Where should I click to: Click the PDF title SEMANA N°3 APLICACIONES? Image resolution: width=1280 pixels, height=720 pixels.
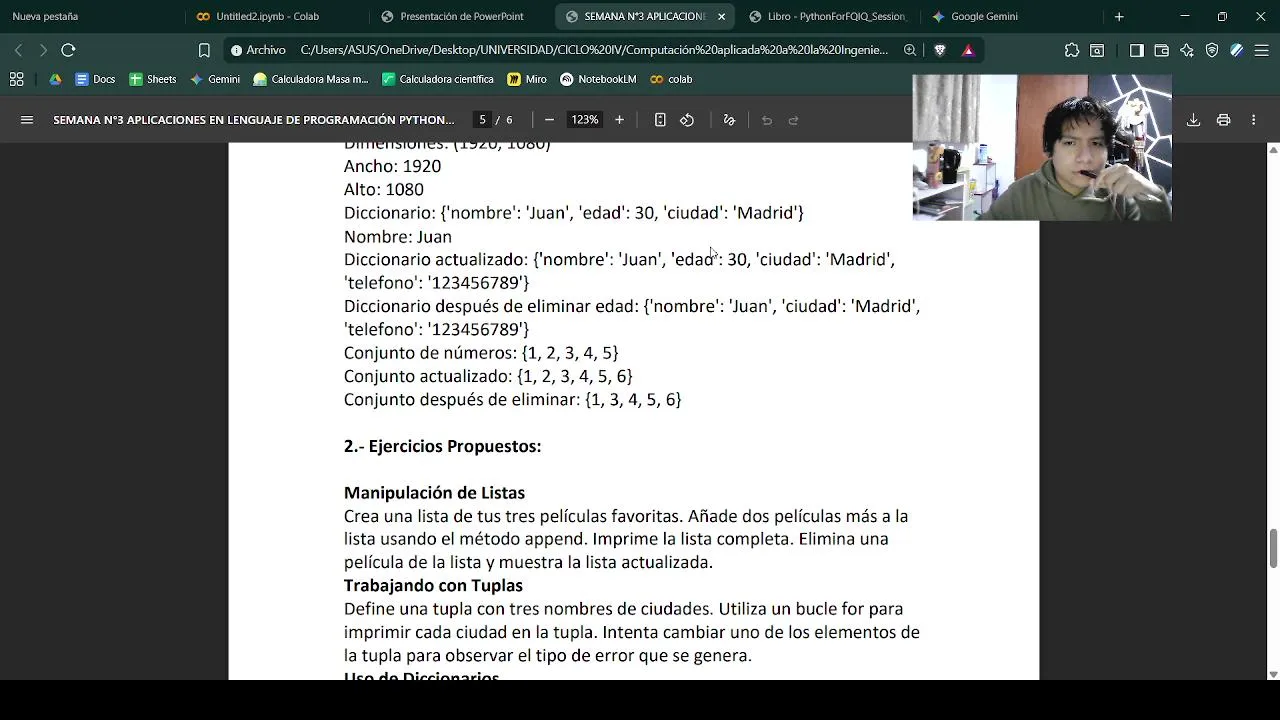(254, 120)
